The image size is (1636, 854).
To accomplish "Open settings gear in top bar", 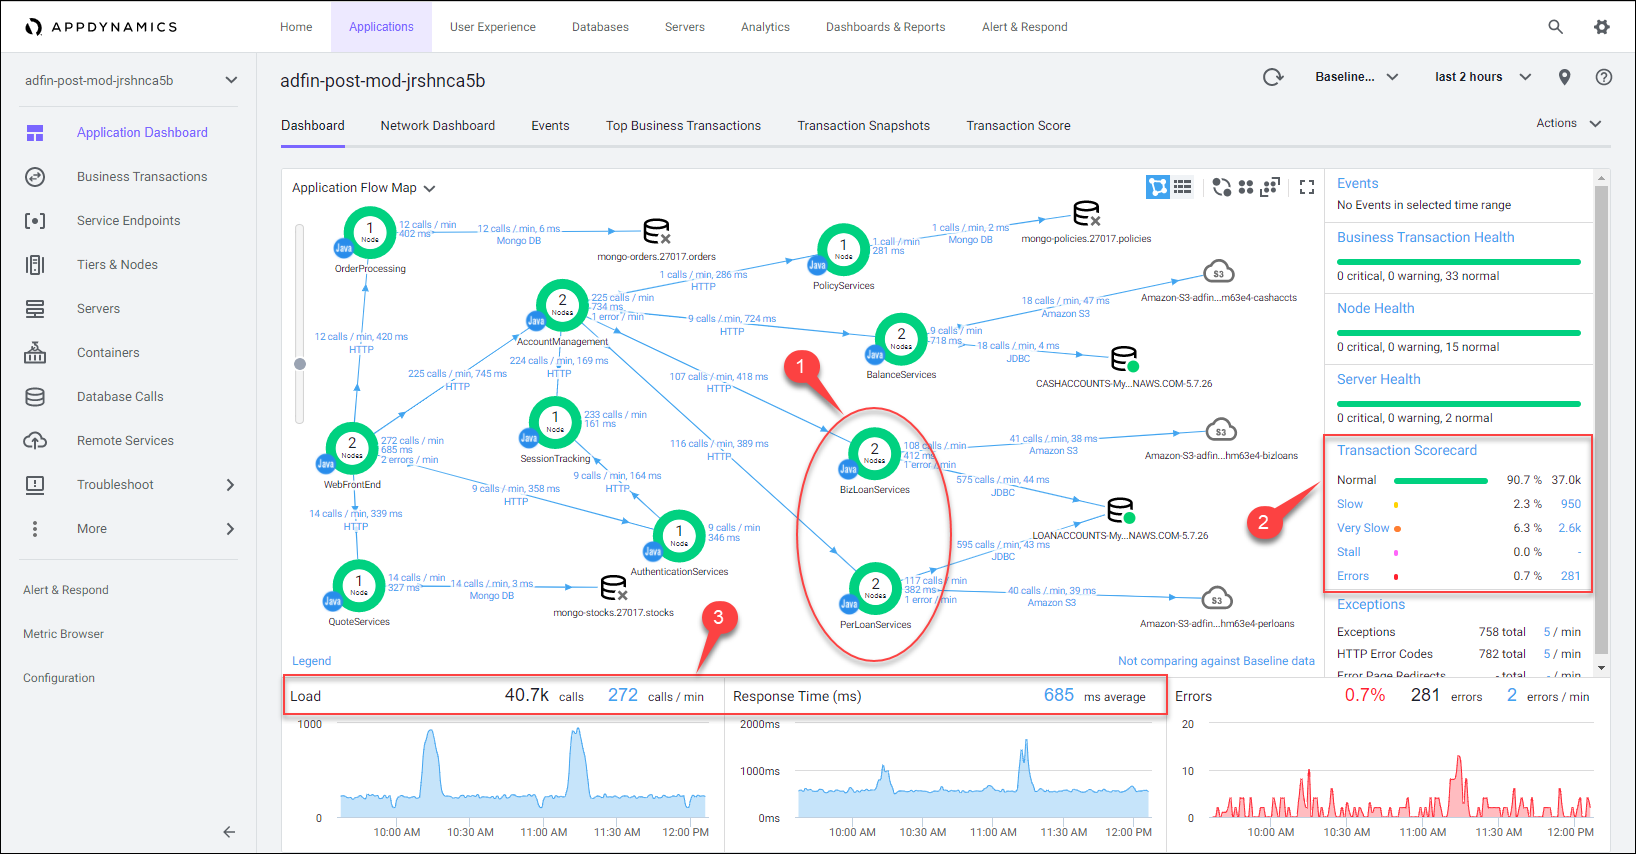I will [1602, 27].
